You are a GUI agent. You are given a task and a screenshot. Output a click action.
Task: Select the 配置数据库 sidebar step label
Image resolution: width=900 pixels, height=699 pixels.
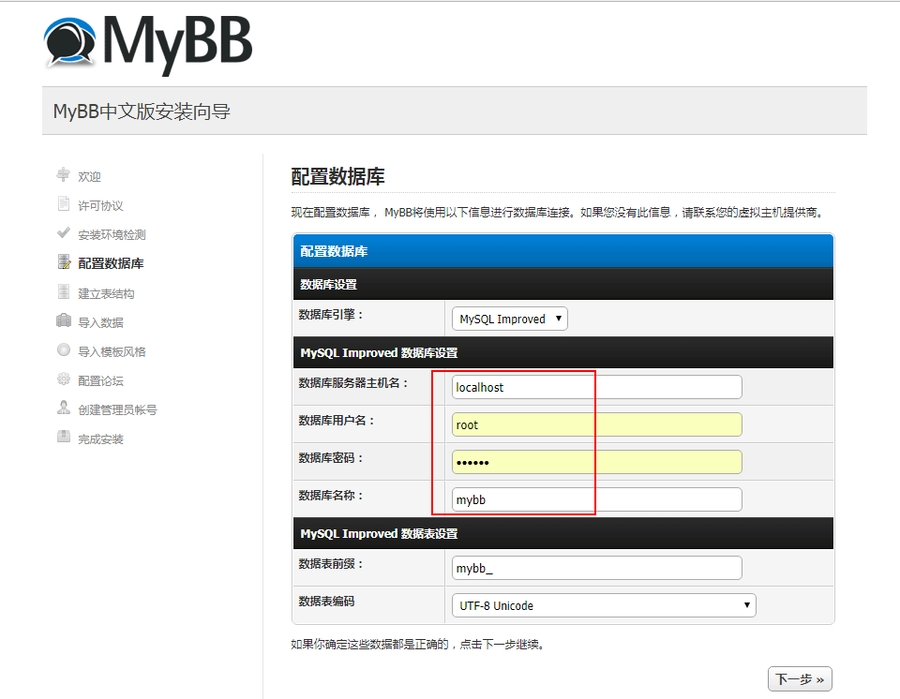tap(111, 264)
